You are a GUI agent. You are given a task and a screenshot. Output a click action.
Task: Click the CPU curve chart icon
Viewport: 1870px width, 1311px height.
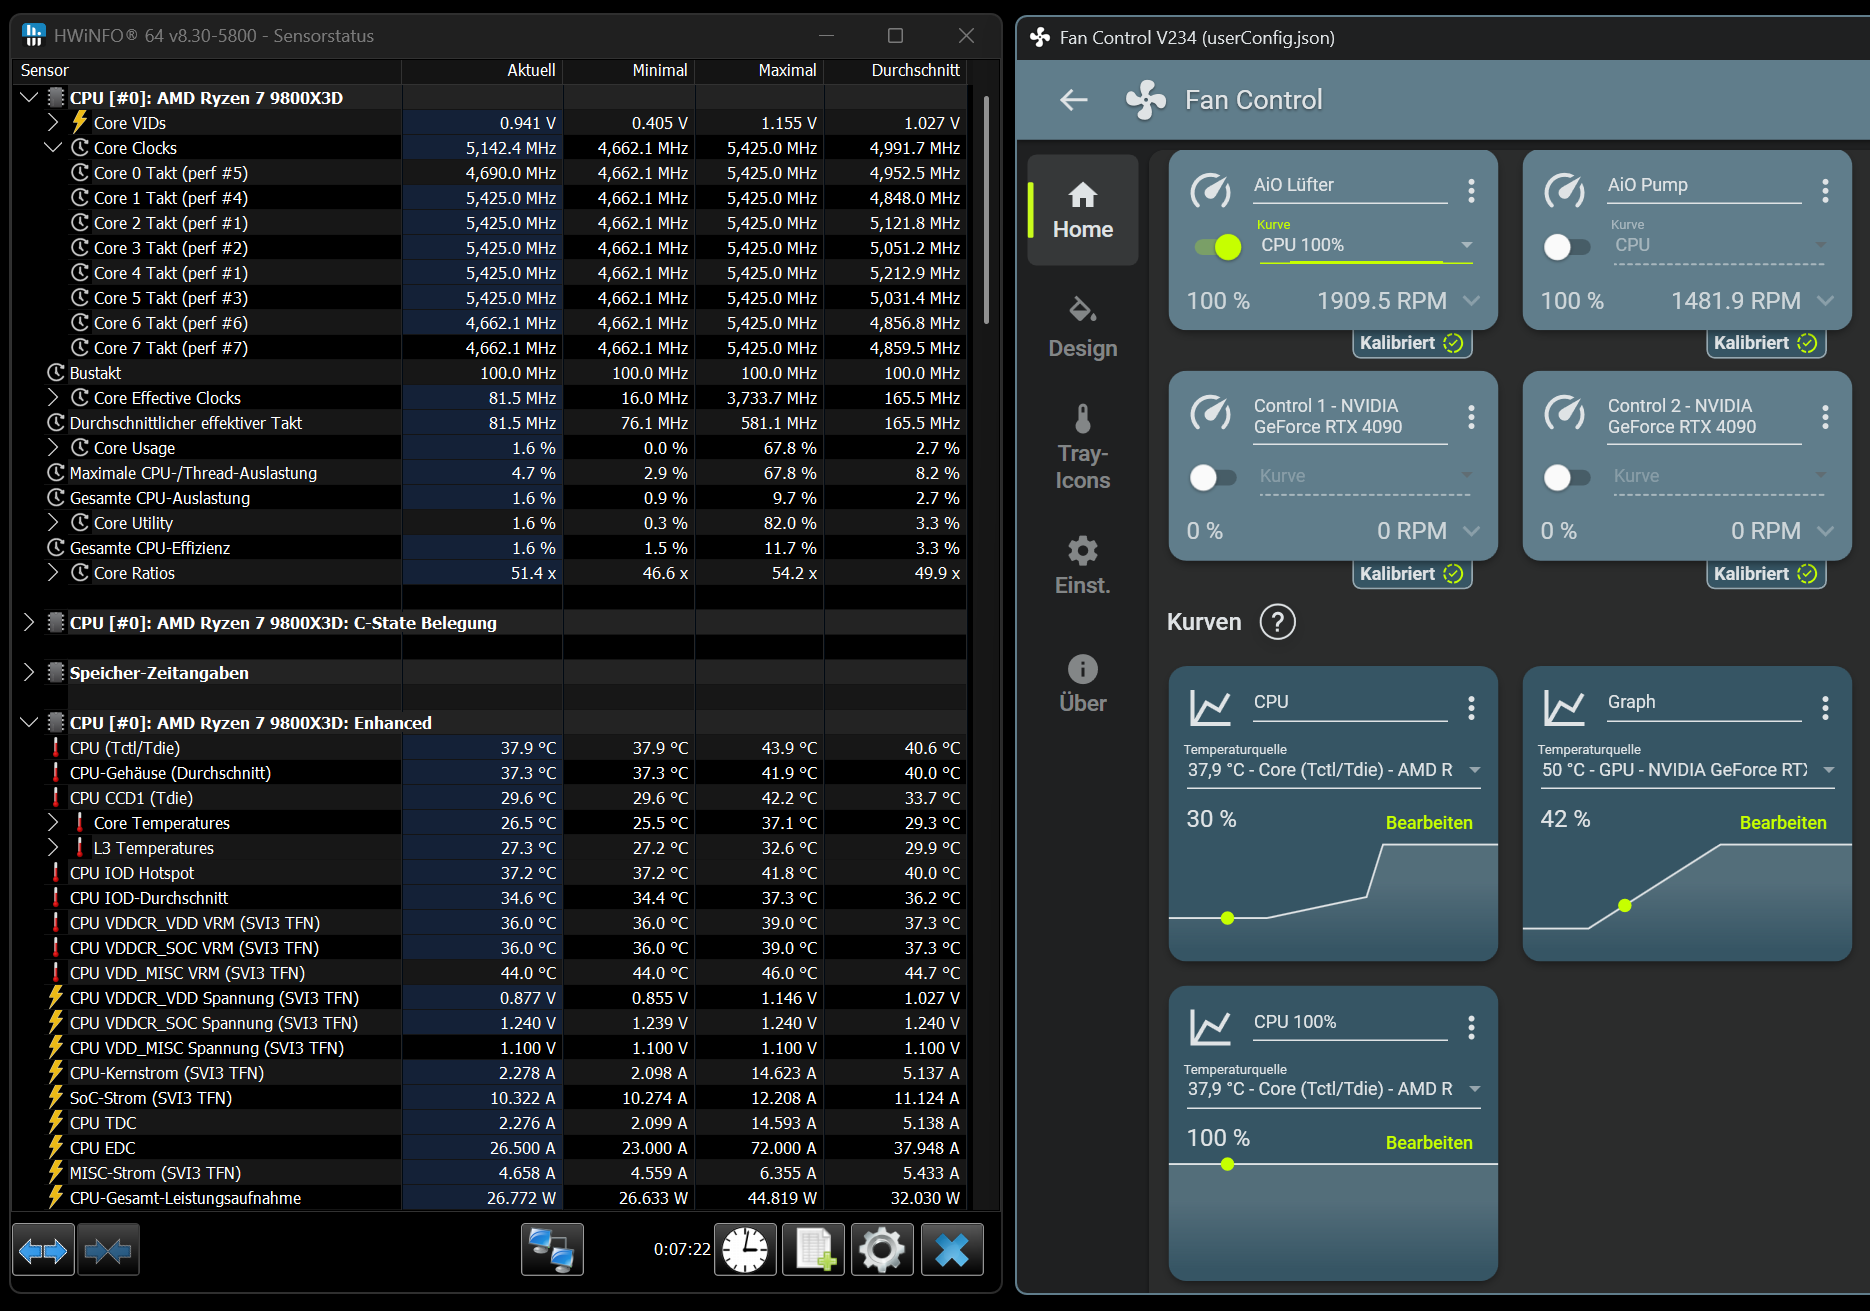(x=1211, y=707)
